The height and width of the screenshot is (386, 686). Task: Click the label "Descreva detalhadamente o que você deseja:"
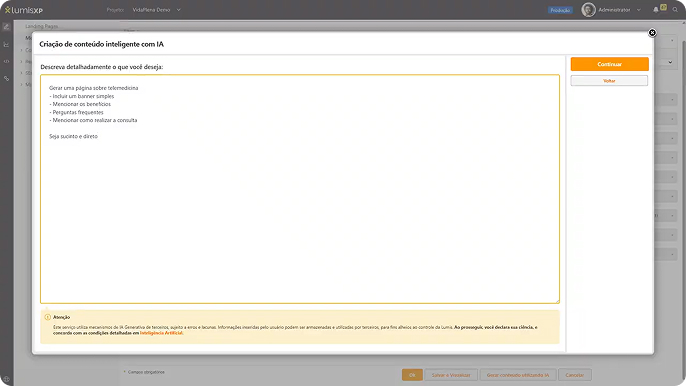[x=102, y=67]
